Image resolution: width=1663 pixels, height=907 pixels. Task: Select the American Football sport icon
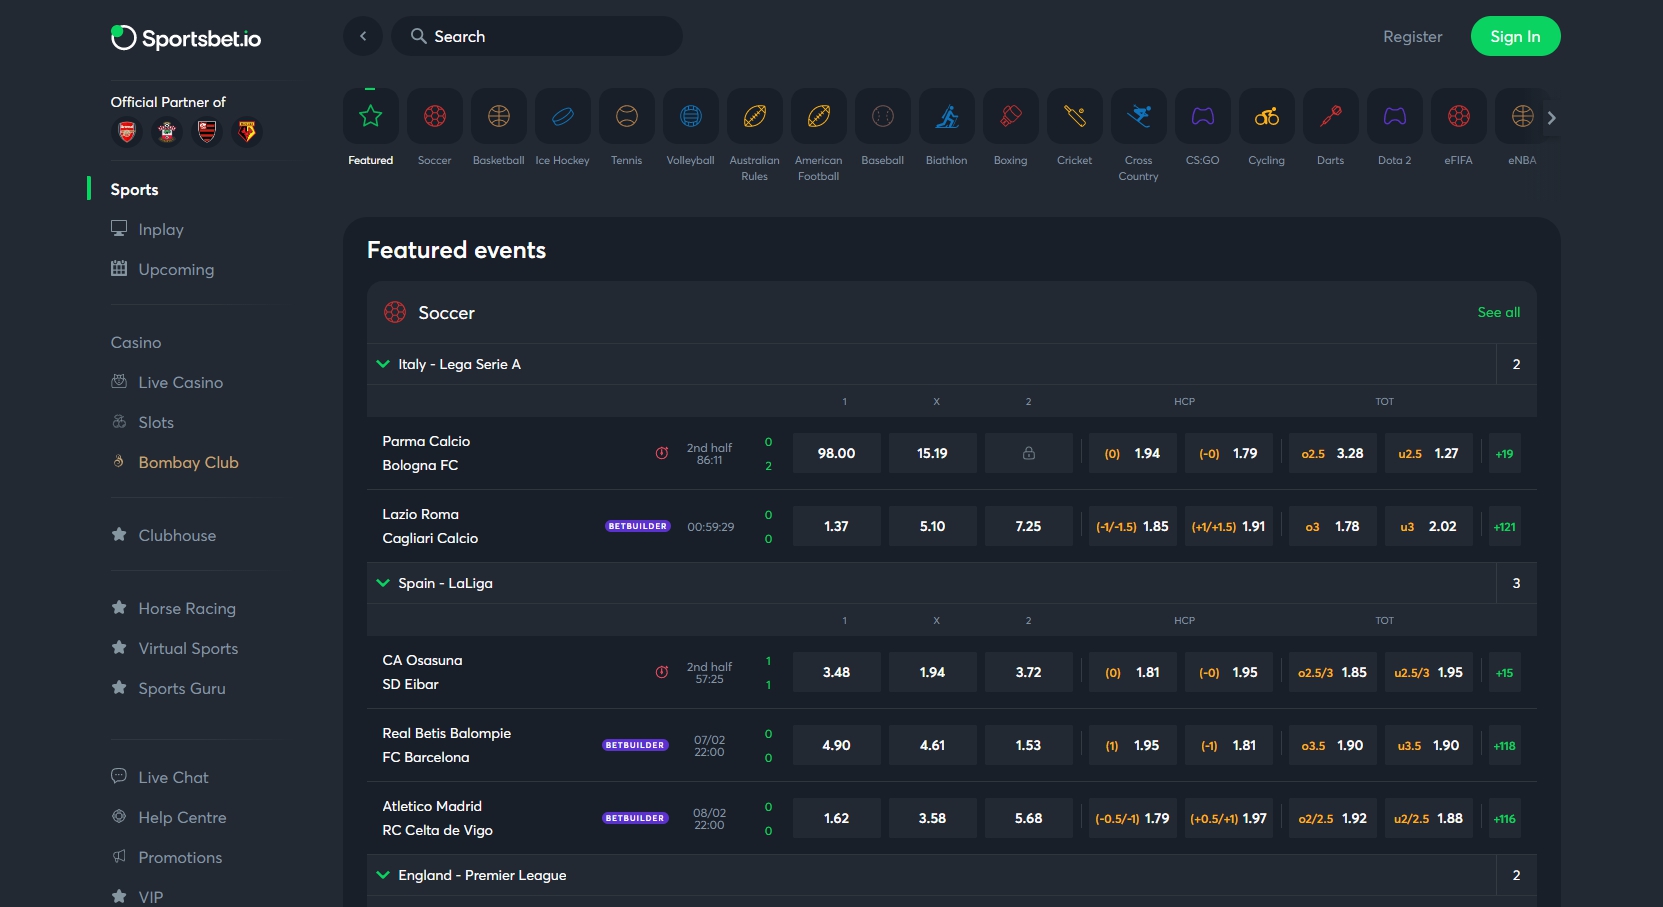[x=819, y=116]
